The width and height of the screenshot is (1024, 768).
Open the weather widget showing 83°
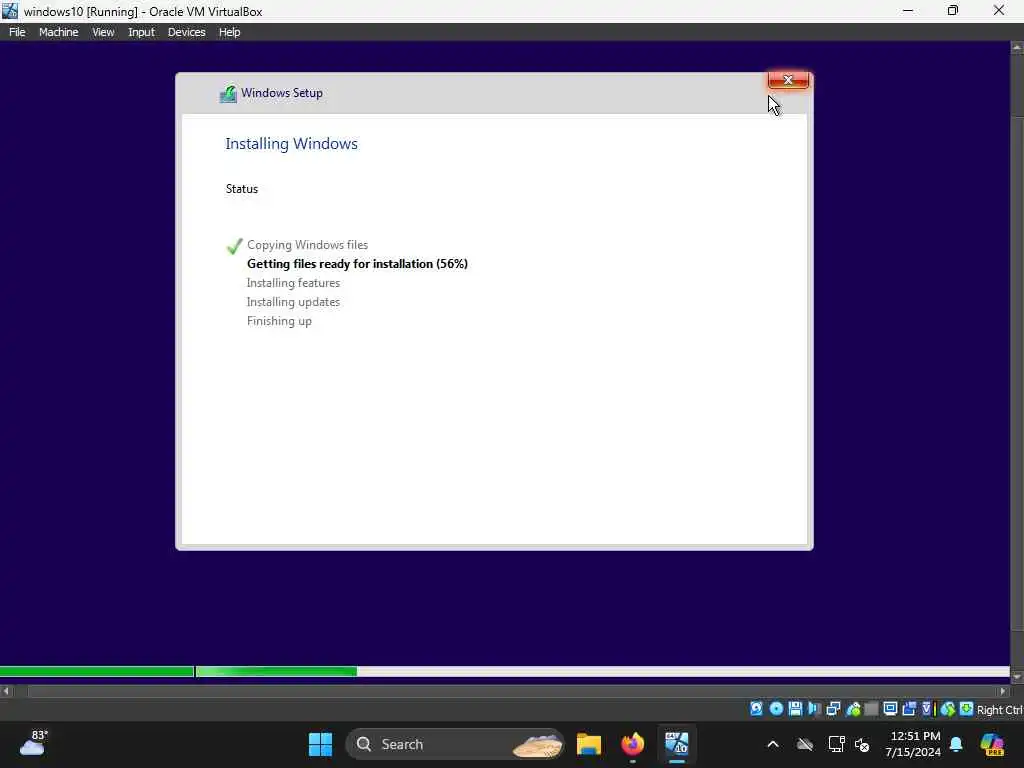click(33, 743)
